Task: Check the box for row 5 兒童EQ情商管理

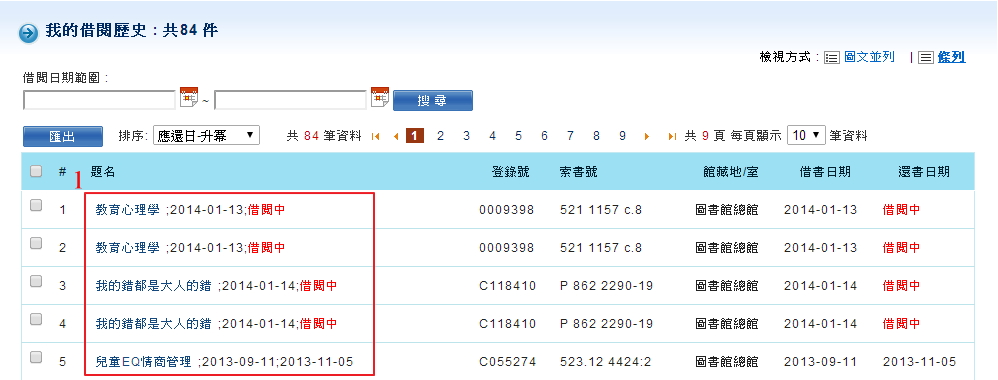Action: point(36,356)
